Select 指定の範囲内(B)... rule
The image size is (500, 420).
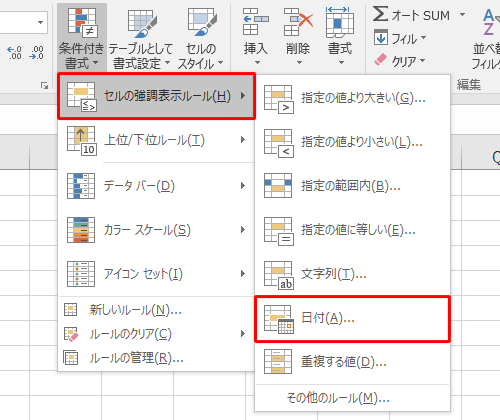353,186
